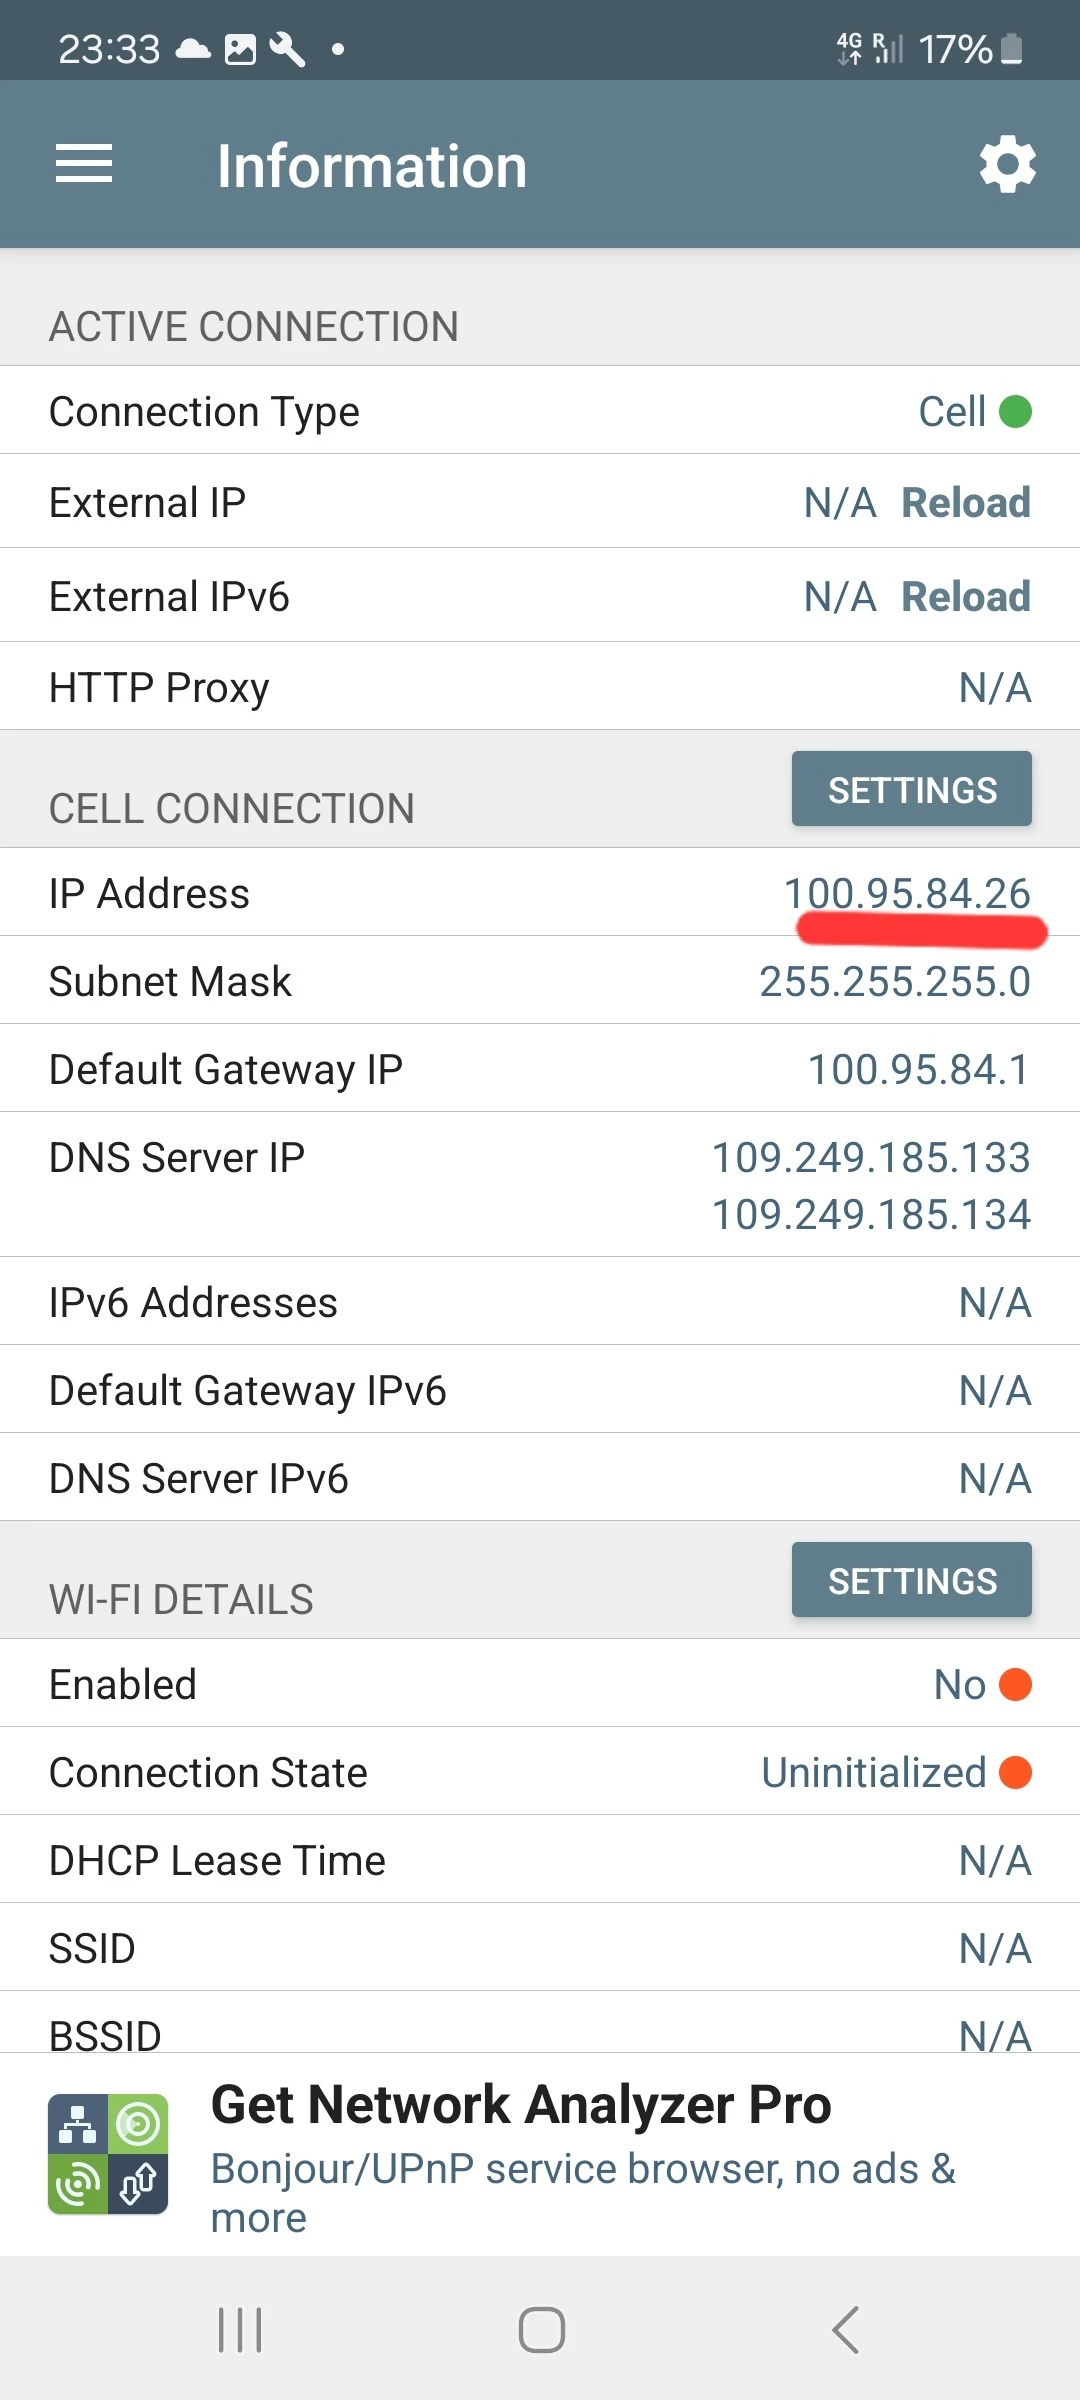Tap the Default Gateway IP 100.95.84.1
The height and width of the screenshot is (2400, 1080).
pyautogui.click(x=918, y=1069)
